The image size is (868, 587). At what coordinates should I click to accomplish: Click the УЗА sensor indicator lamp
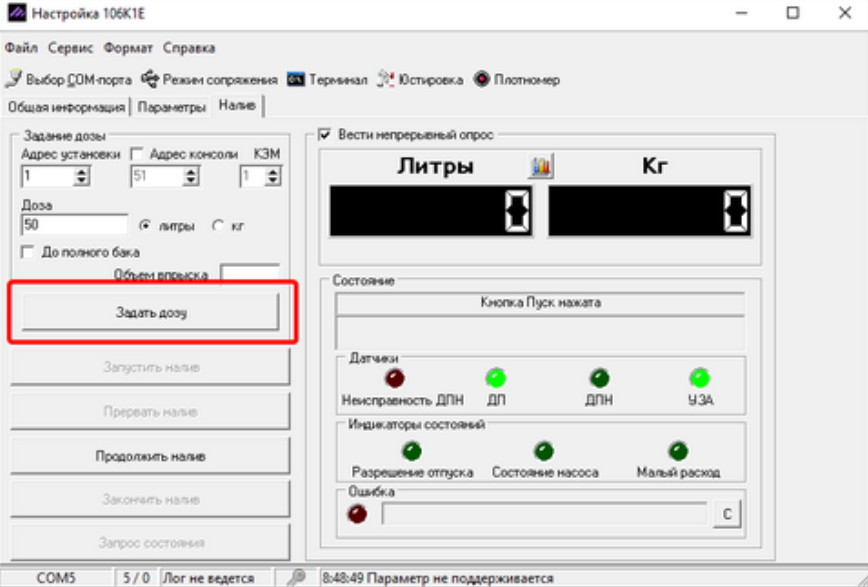(700, 378)
